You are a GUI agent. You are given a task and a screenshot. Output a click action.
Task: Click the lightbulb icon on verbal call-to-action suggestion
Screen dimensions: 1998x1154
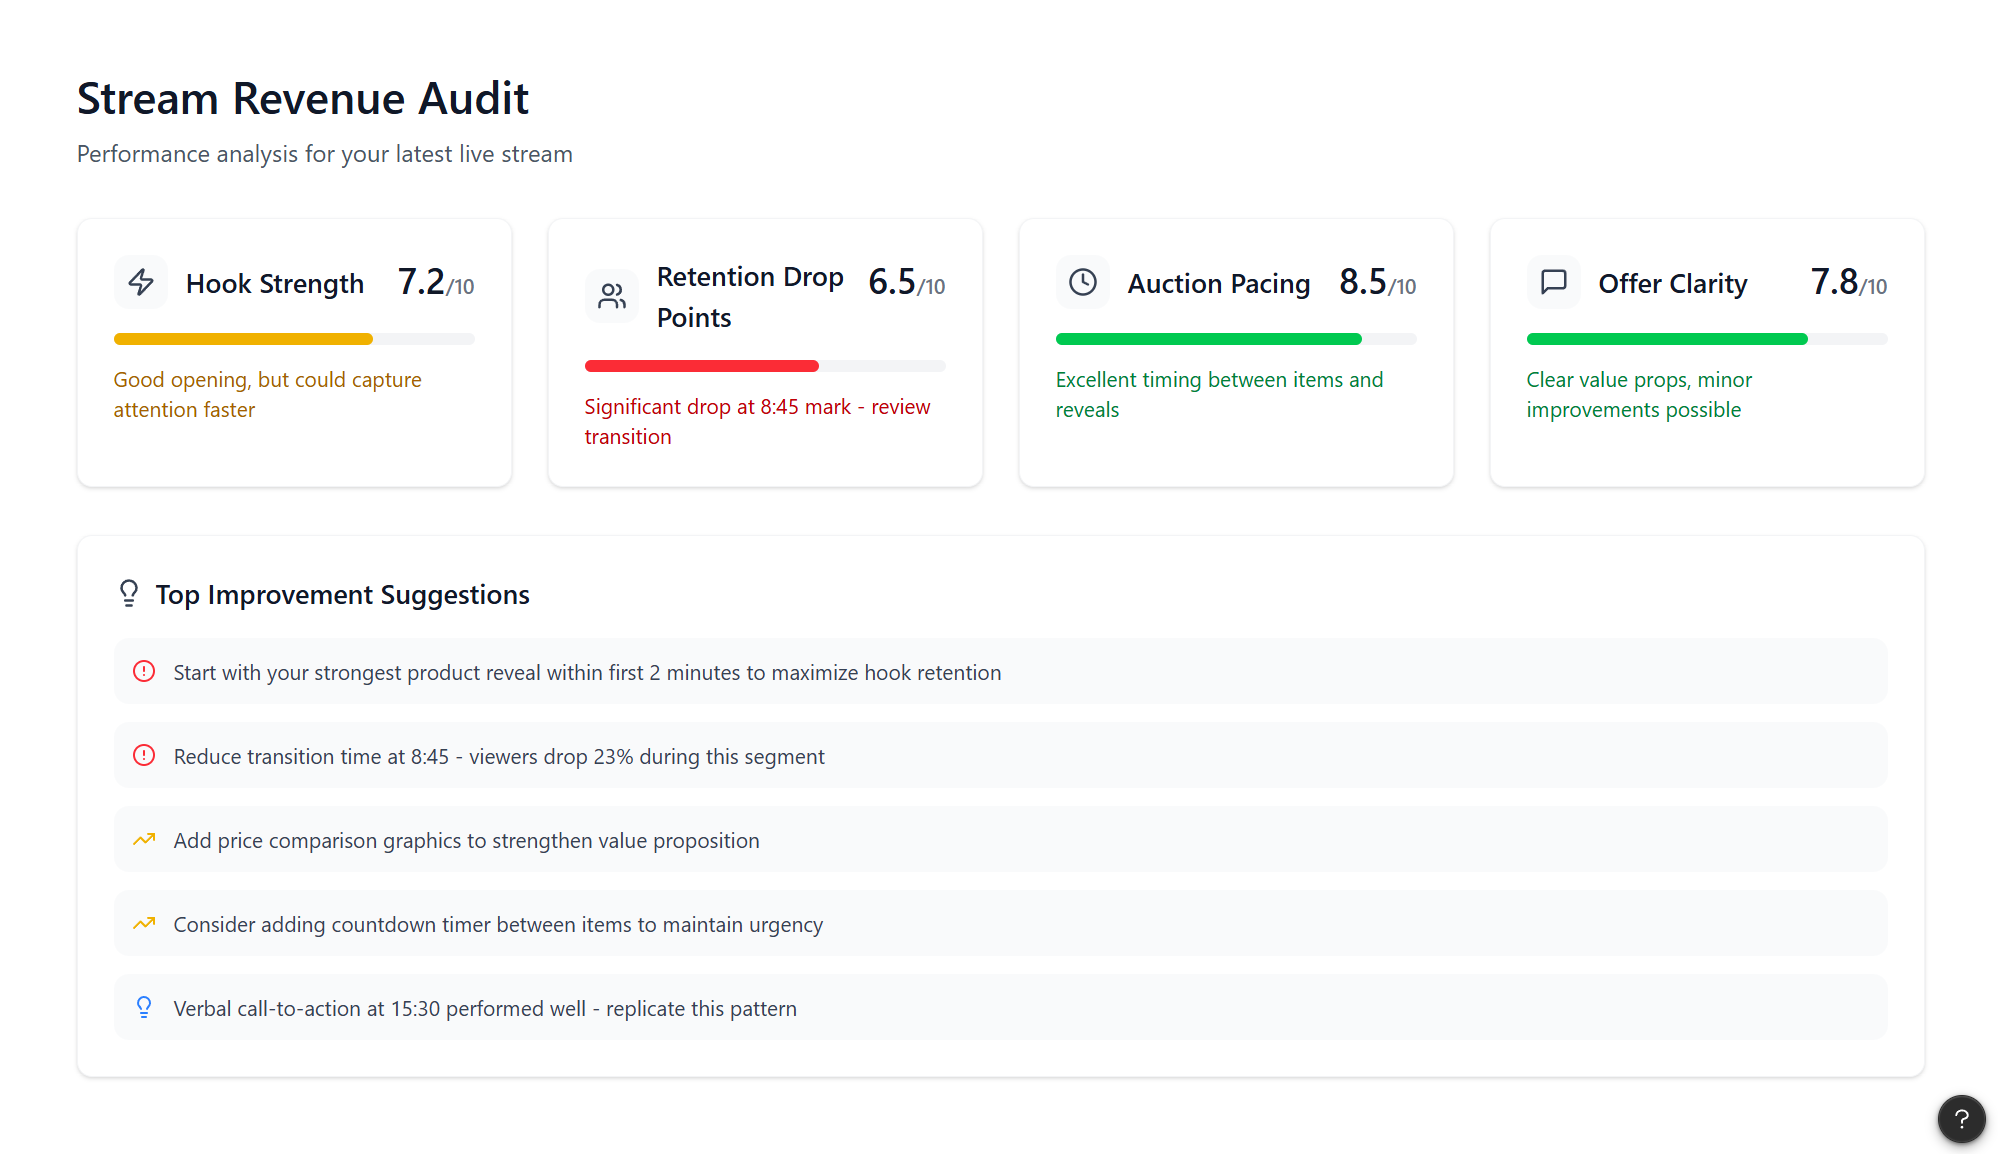click(145, 1008)
